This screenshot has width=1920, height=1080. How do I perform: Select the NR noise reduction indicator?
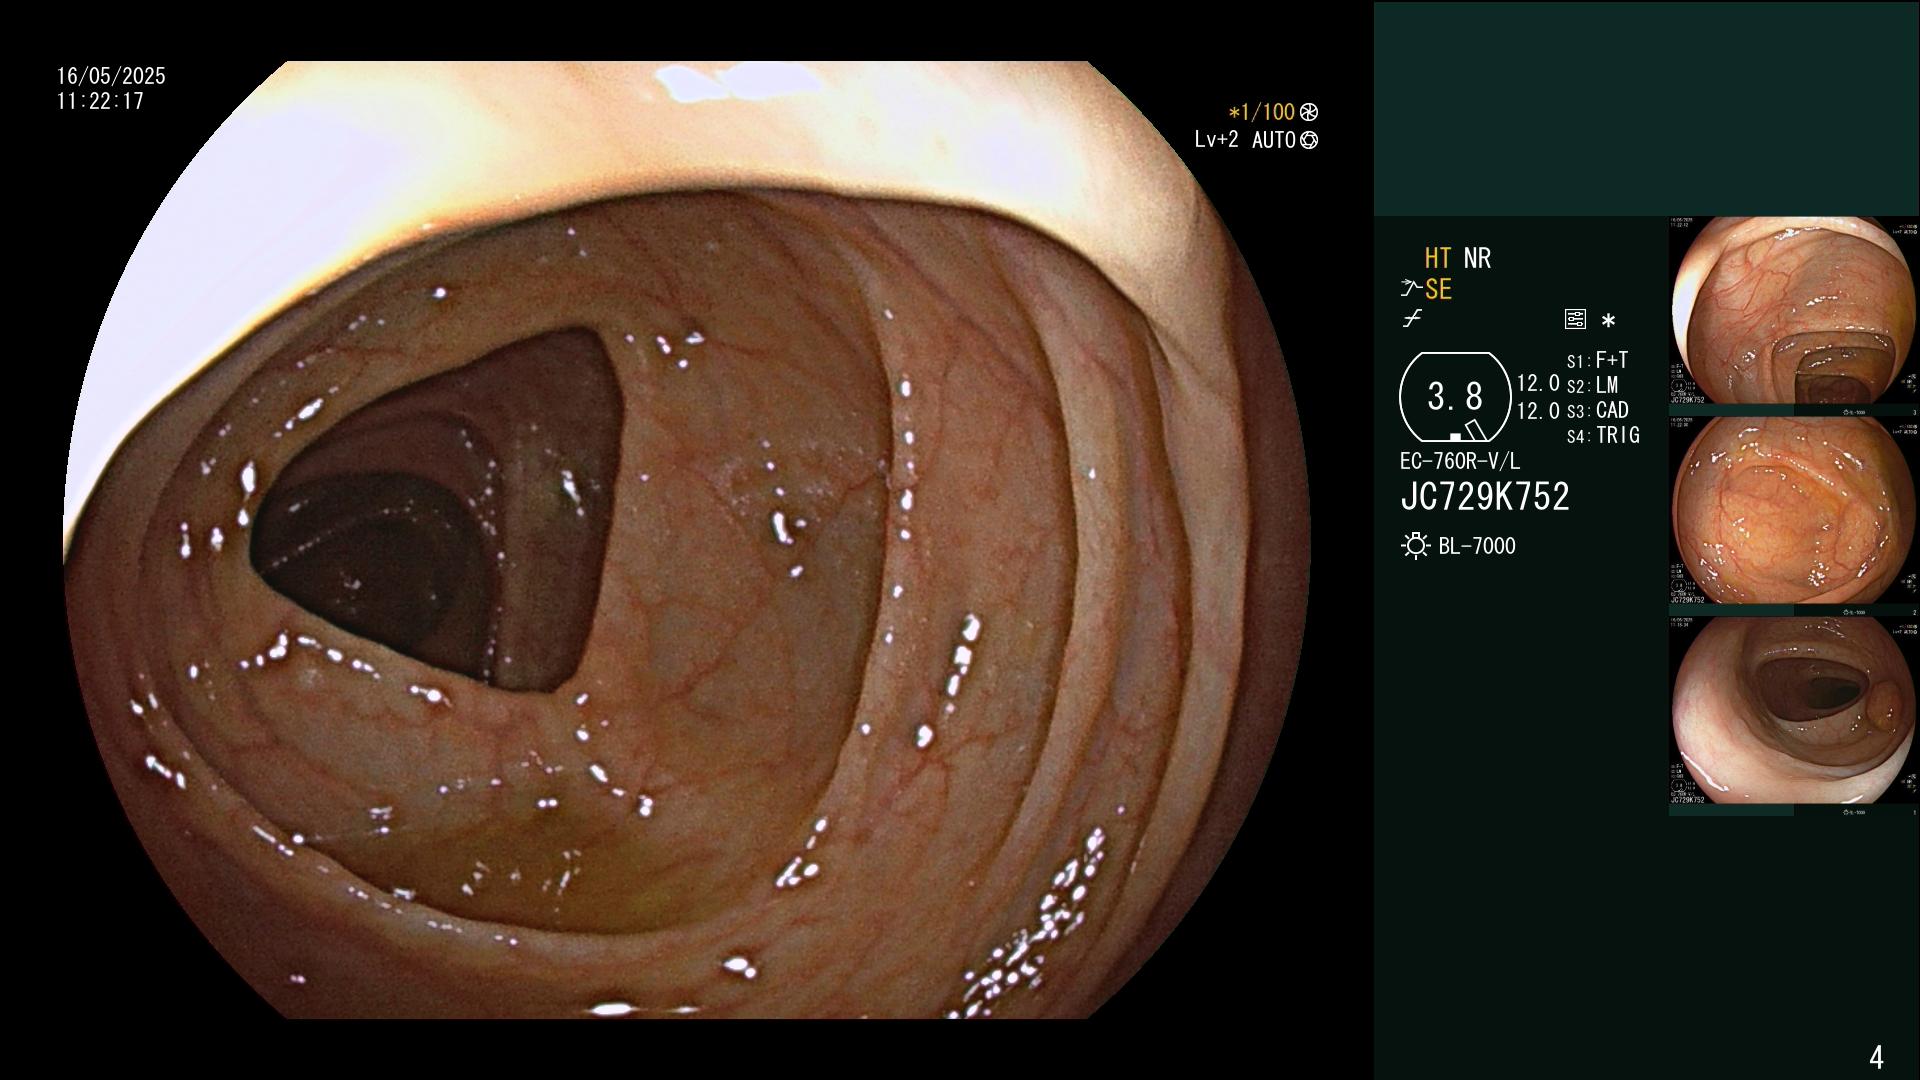coord(1477,259)
